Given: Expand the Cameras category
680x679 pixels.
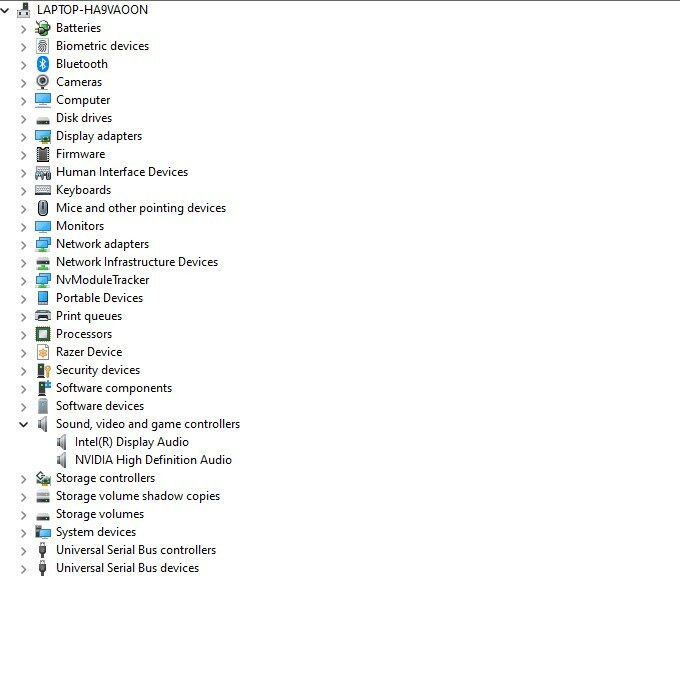Looking at the screenshot, I should coord(23,83).
